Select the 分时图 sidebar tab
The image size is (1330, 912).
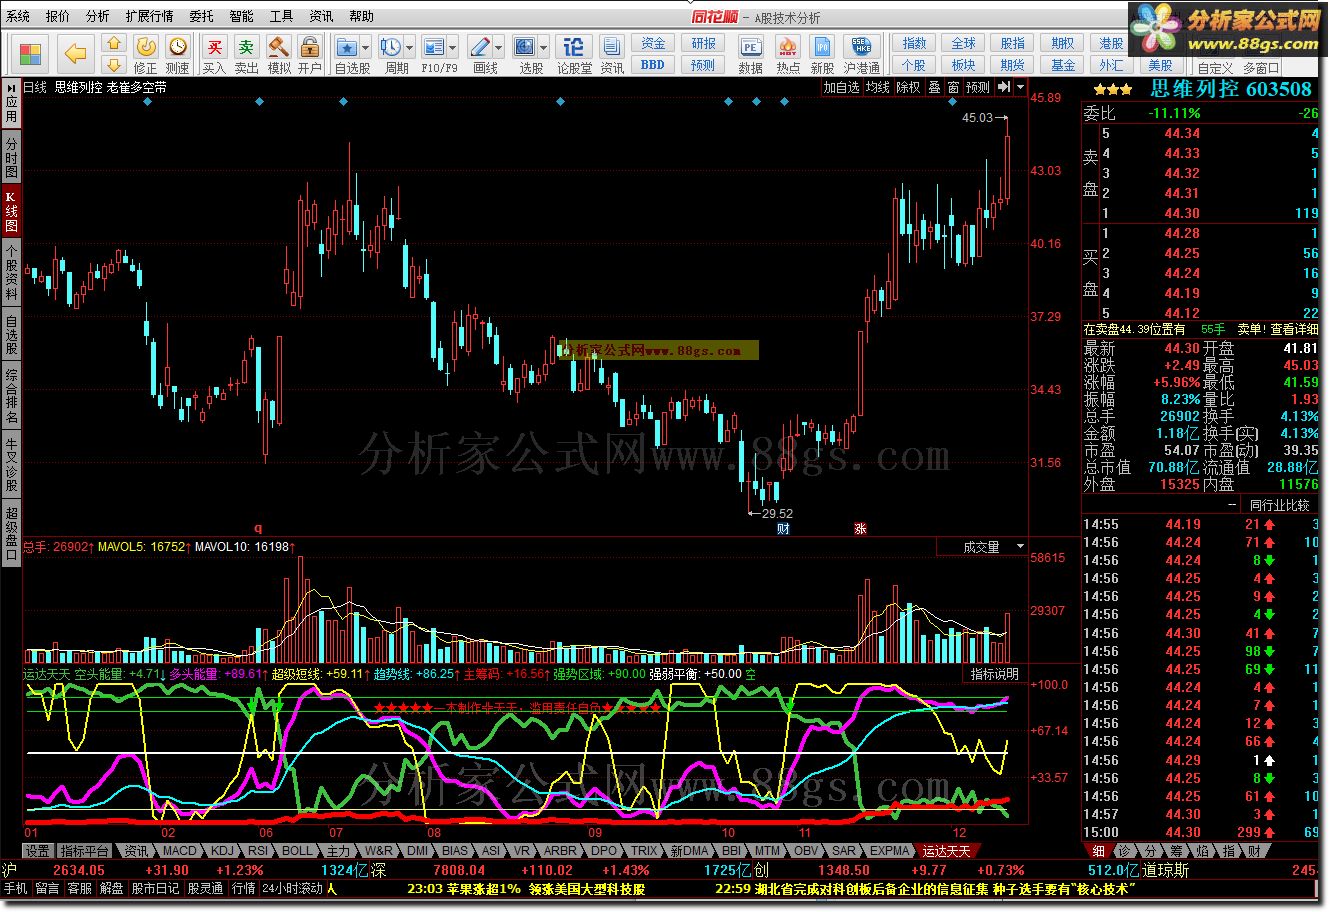(x=11, y=158)
